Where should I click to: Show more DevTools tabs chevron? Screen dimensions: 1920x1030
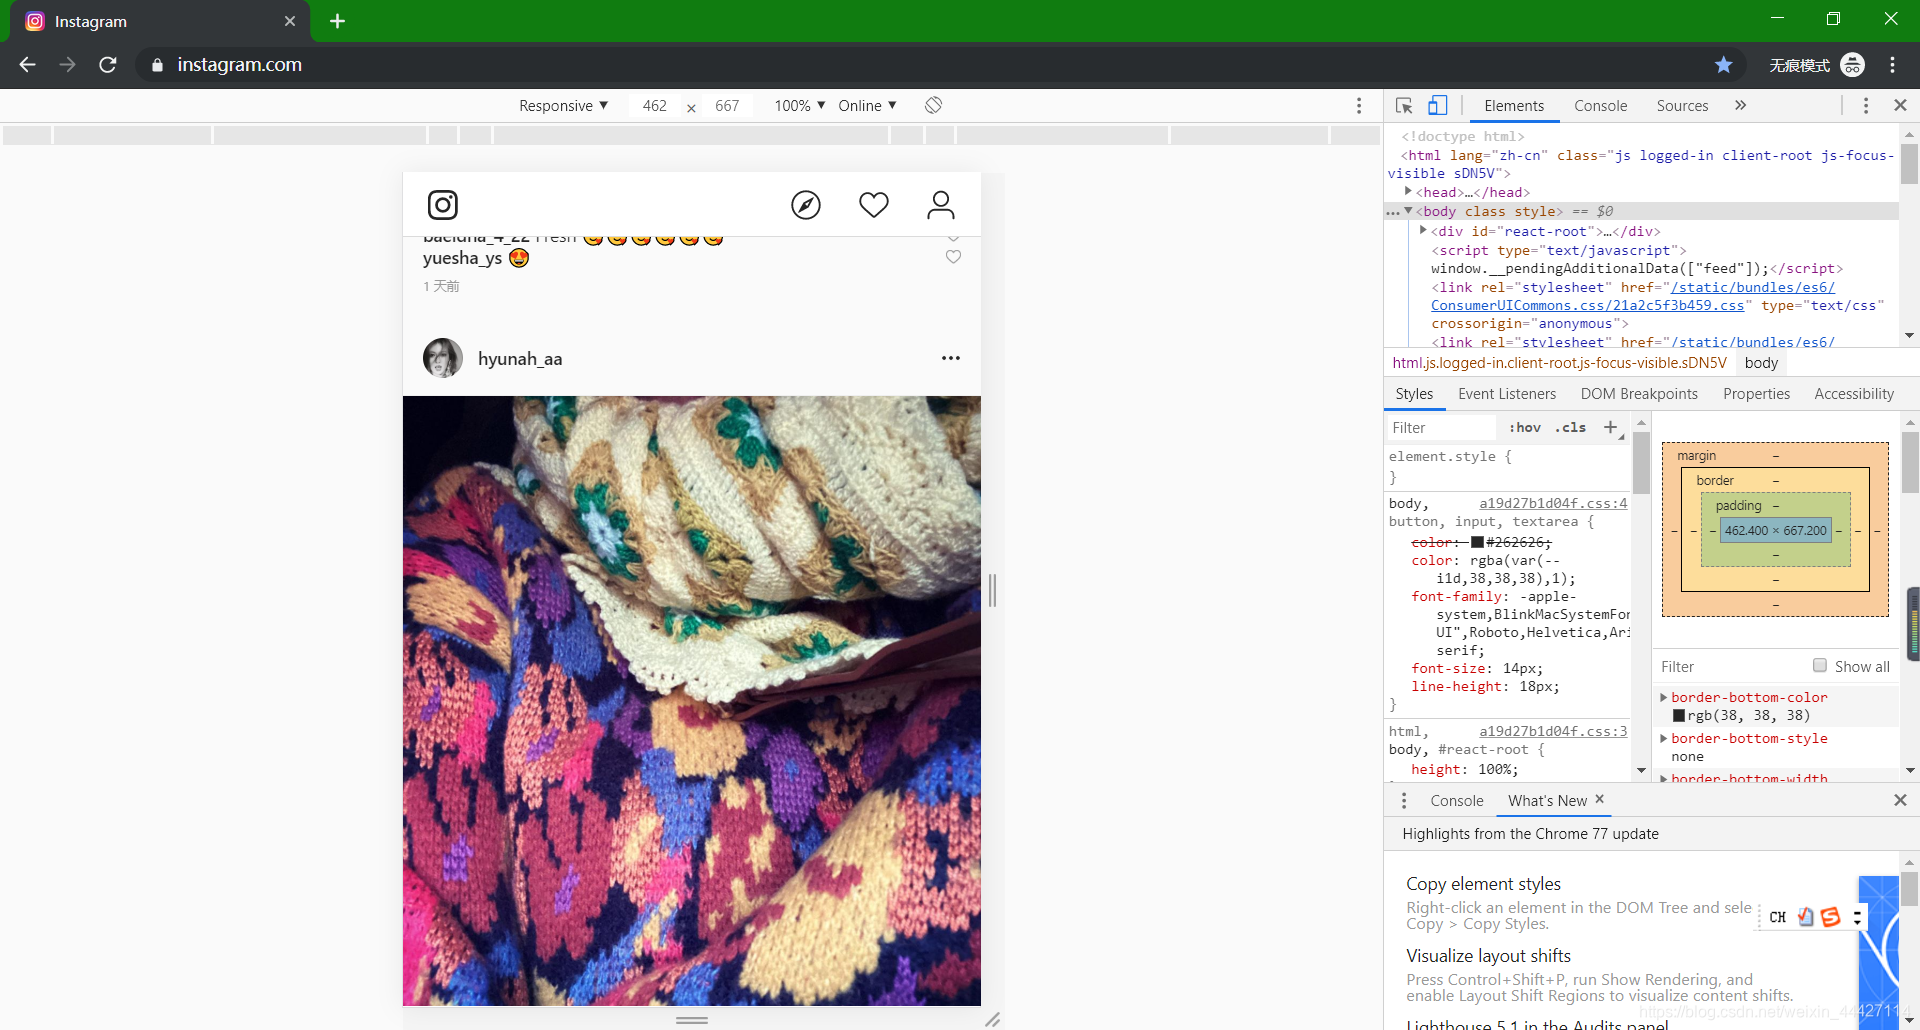point(1740,105)
